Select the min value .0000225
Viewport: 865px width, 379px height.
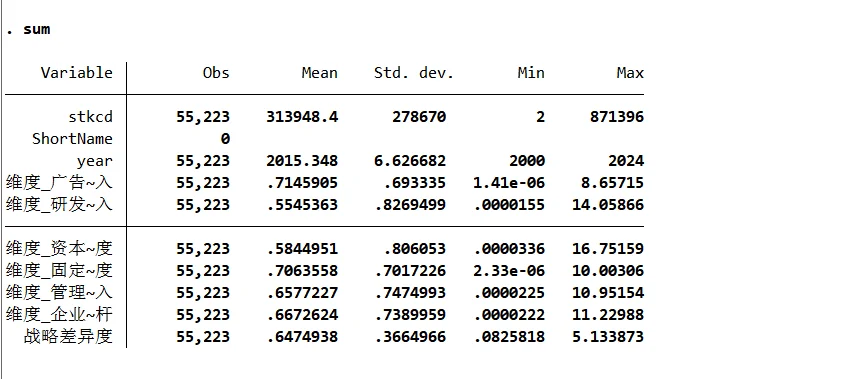[x=509, y=292]
